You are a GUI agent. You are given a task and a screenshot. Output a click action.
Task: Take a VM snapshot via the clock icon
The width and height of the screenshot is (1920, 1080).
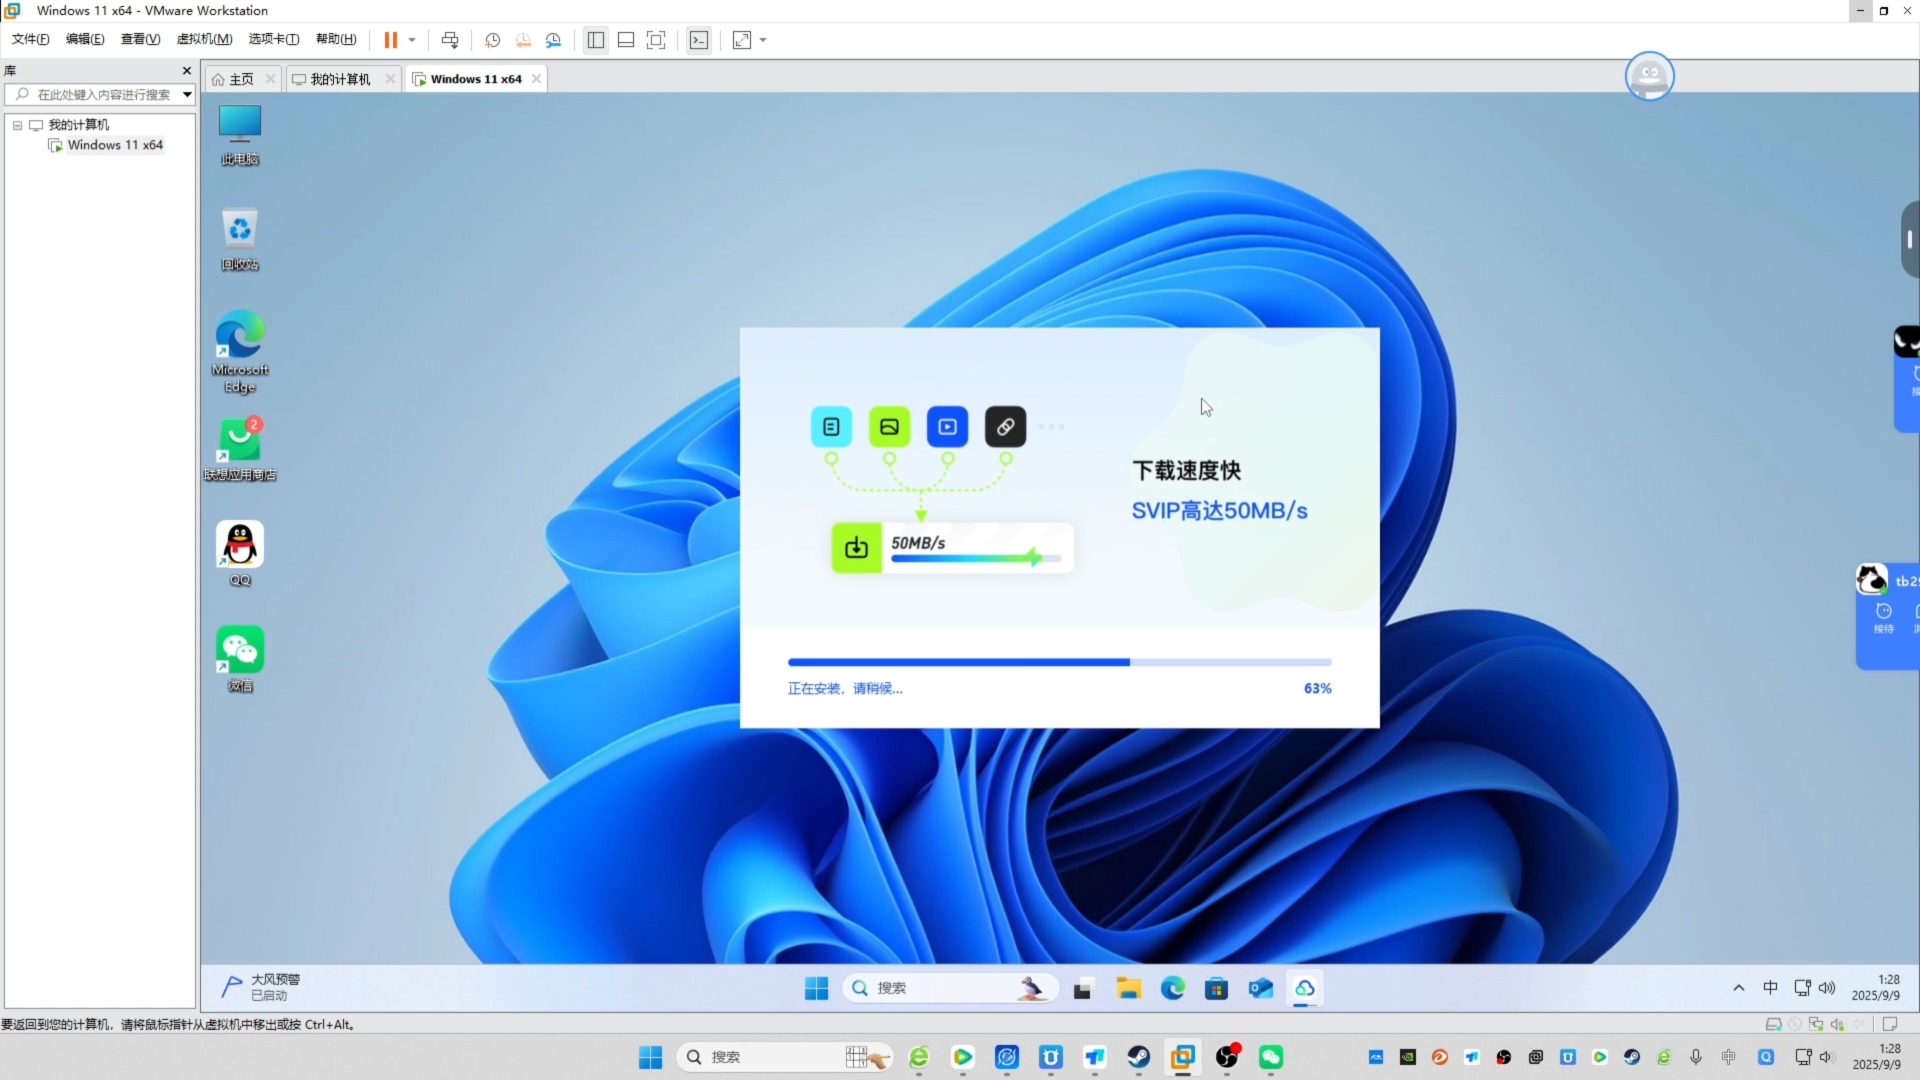coord(492,40)
